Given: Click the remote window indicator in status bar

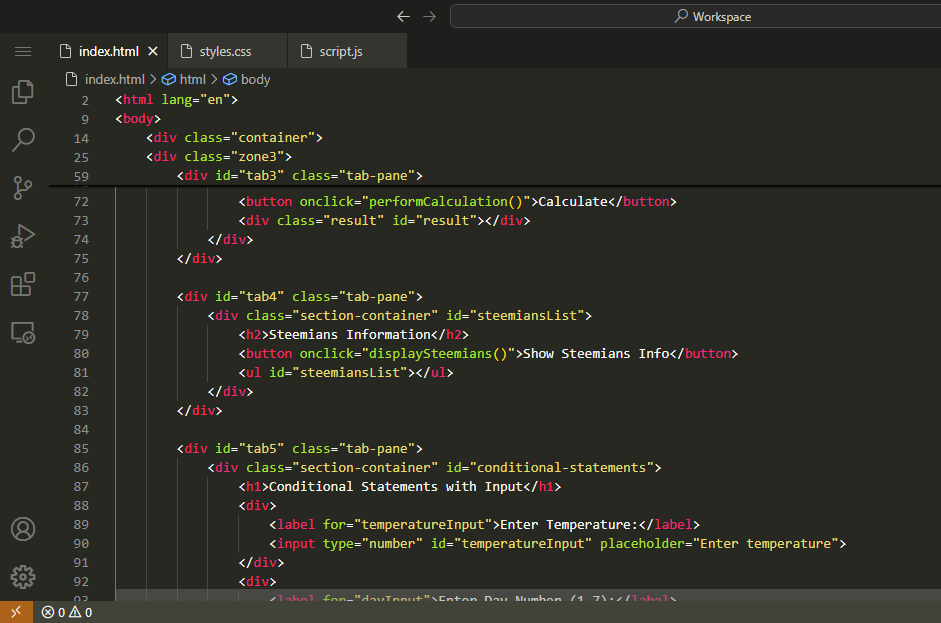Looking at the screenshot, I should (x=16, y=612).
